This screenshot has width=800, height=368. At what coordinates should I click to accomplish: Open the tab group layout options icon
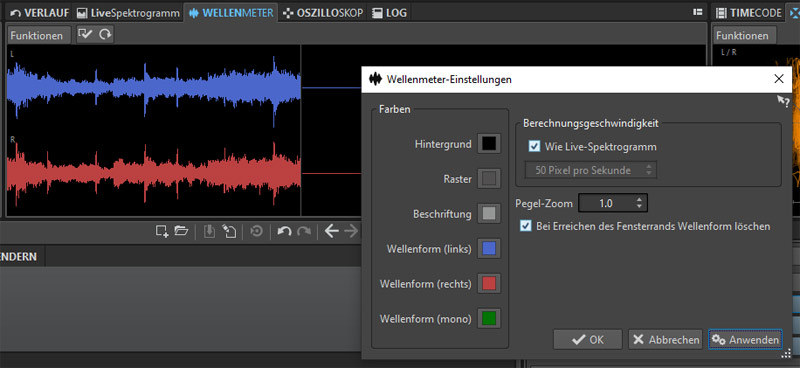697,12
